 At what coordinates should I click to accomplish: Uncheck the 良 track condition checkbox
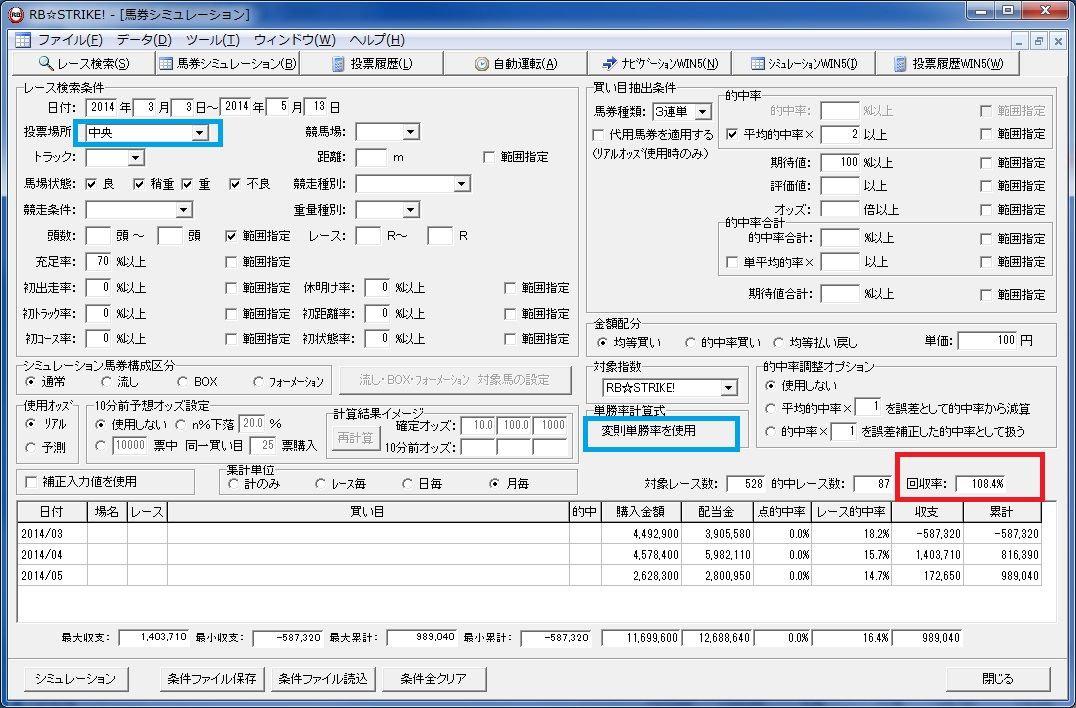pos(91,184)
